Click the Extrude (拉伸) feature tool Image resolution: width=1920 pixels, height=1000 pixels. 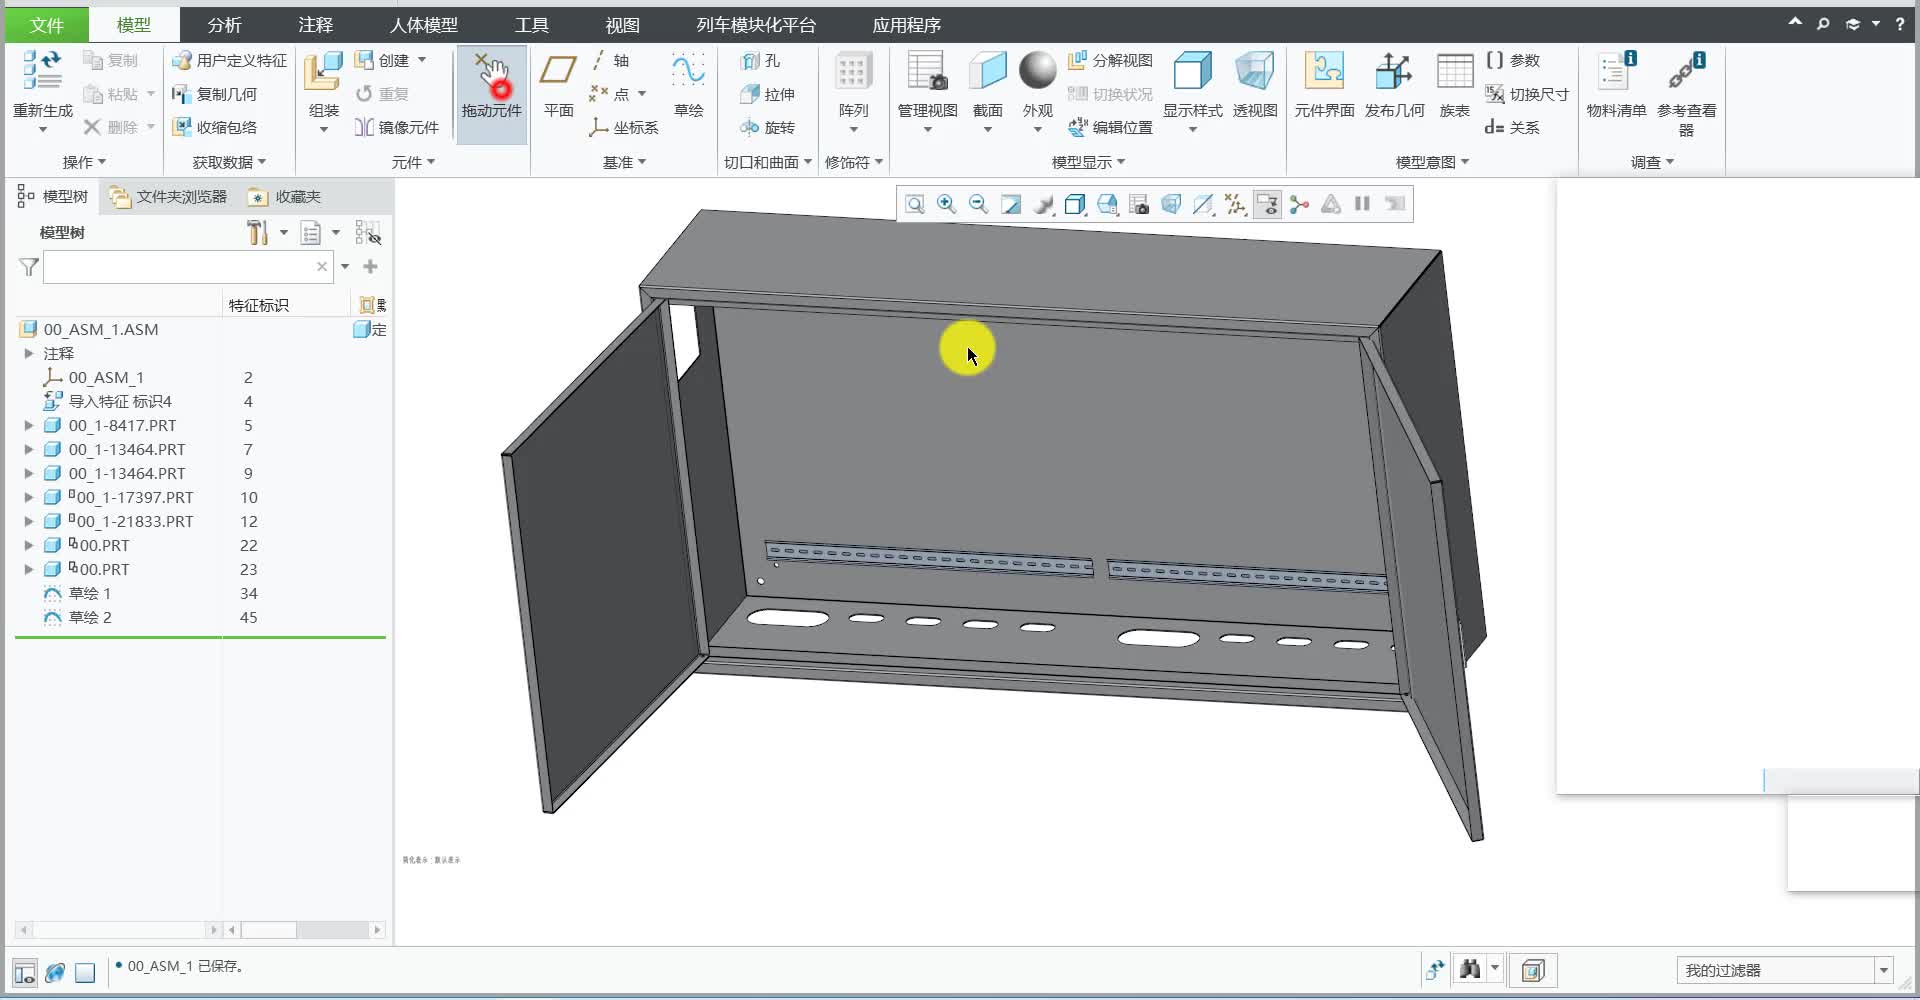(767, 94)
